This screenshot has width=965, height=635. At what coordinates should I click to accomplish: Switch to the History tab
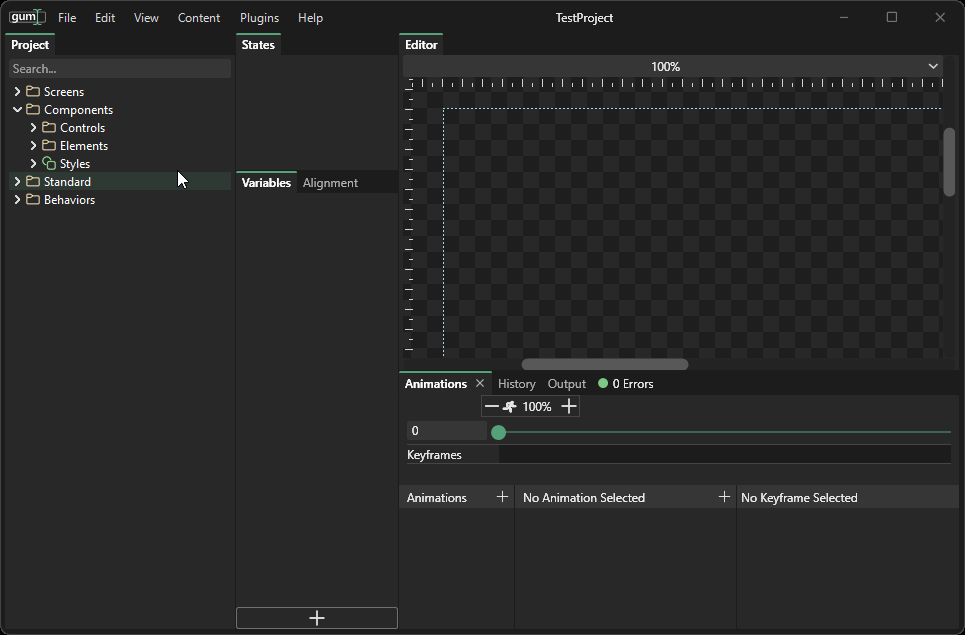coord(516,384)
